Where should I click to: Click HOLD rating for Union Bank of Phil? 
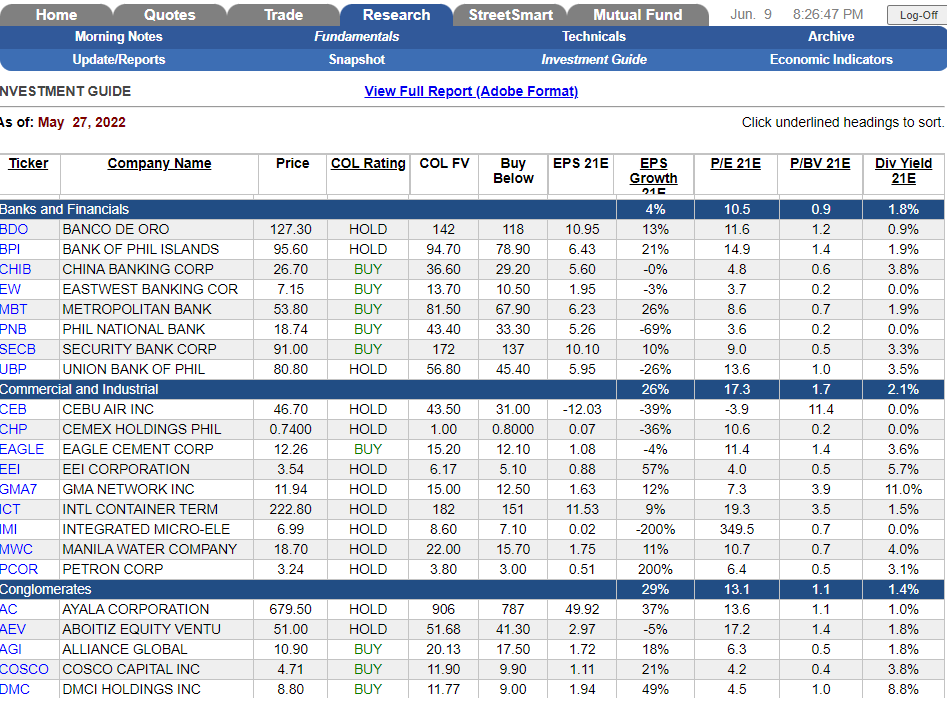tap(368, 369)
